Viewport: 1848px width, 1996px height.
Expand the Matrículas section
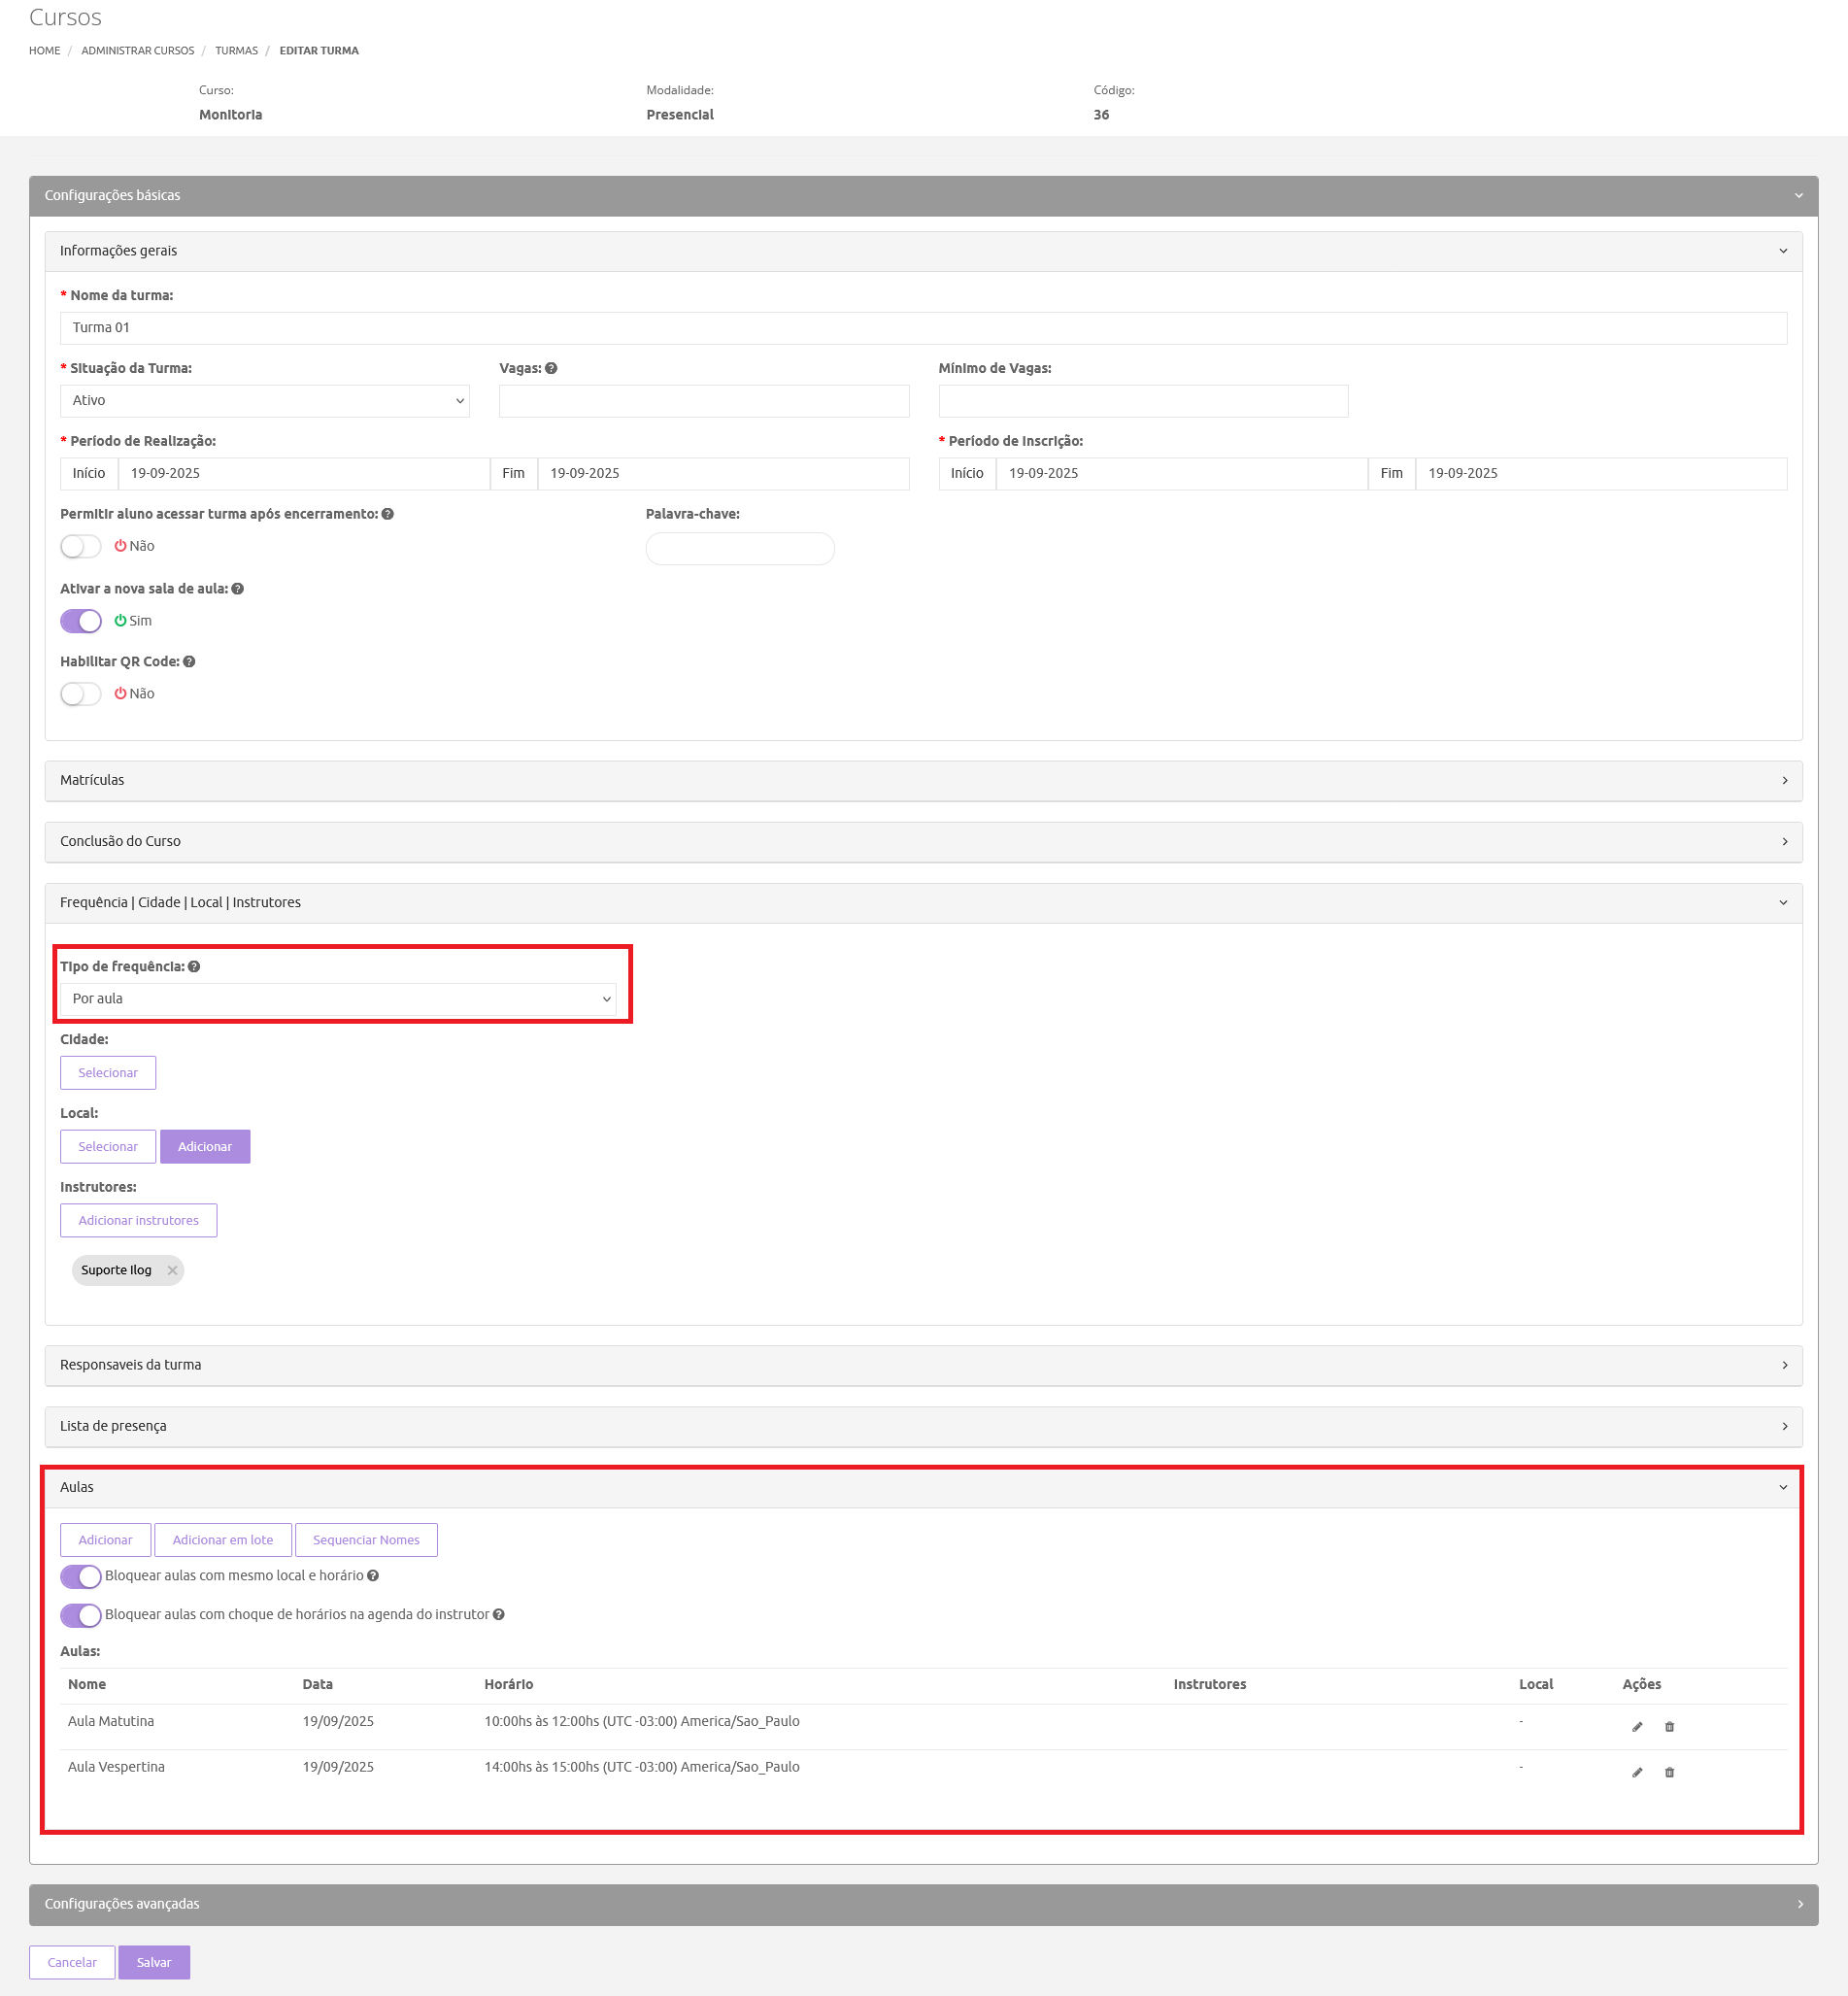(923, 780)
